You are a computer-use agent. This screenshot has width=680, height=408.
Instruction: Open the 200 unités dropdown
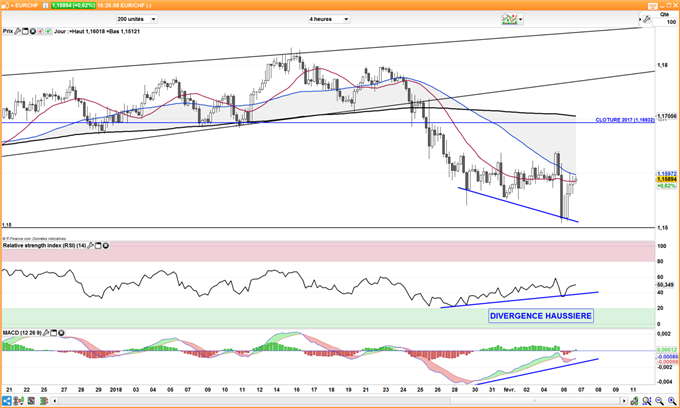[x=137, y=19]
